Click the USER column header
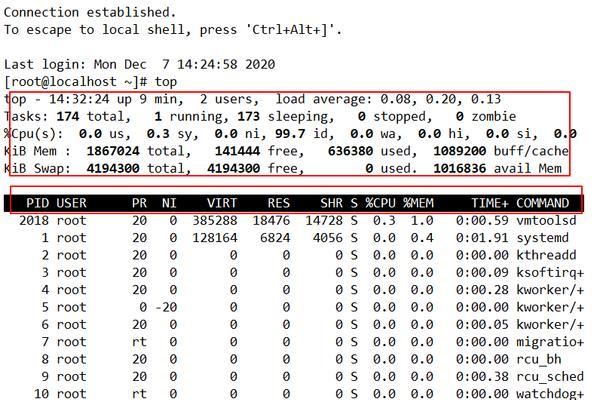597x400 pixels. point(72,203)
